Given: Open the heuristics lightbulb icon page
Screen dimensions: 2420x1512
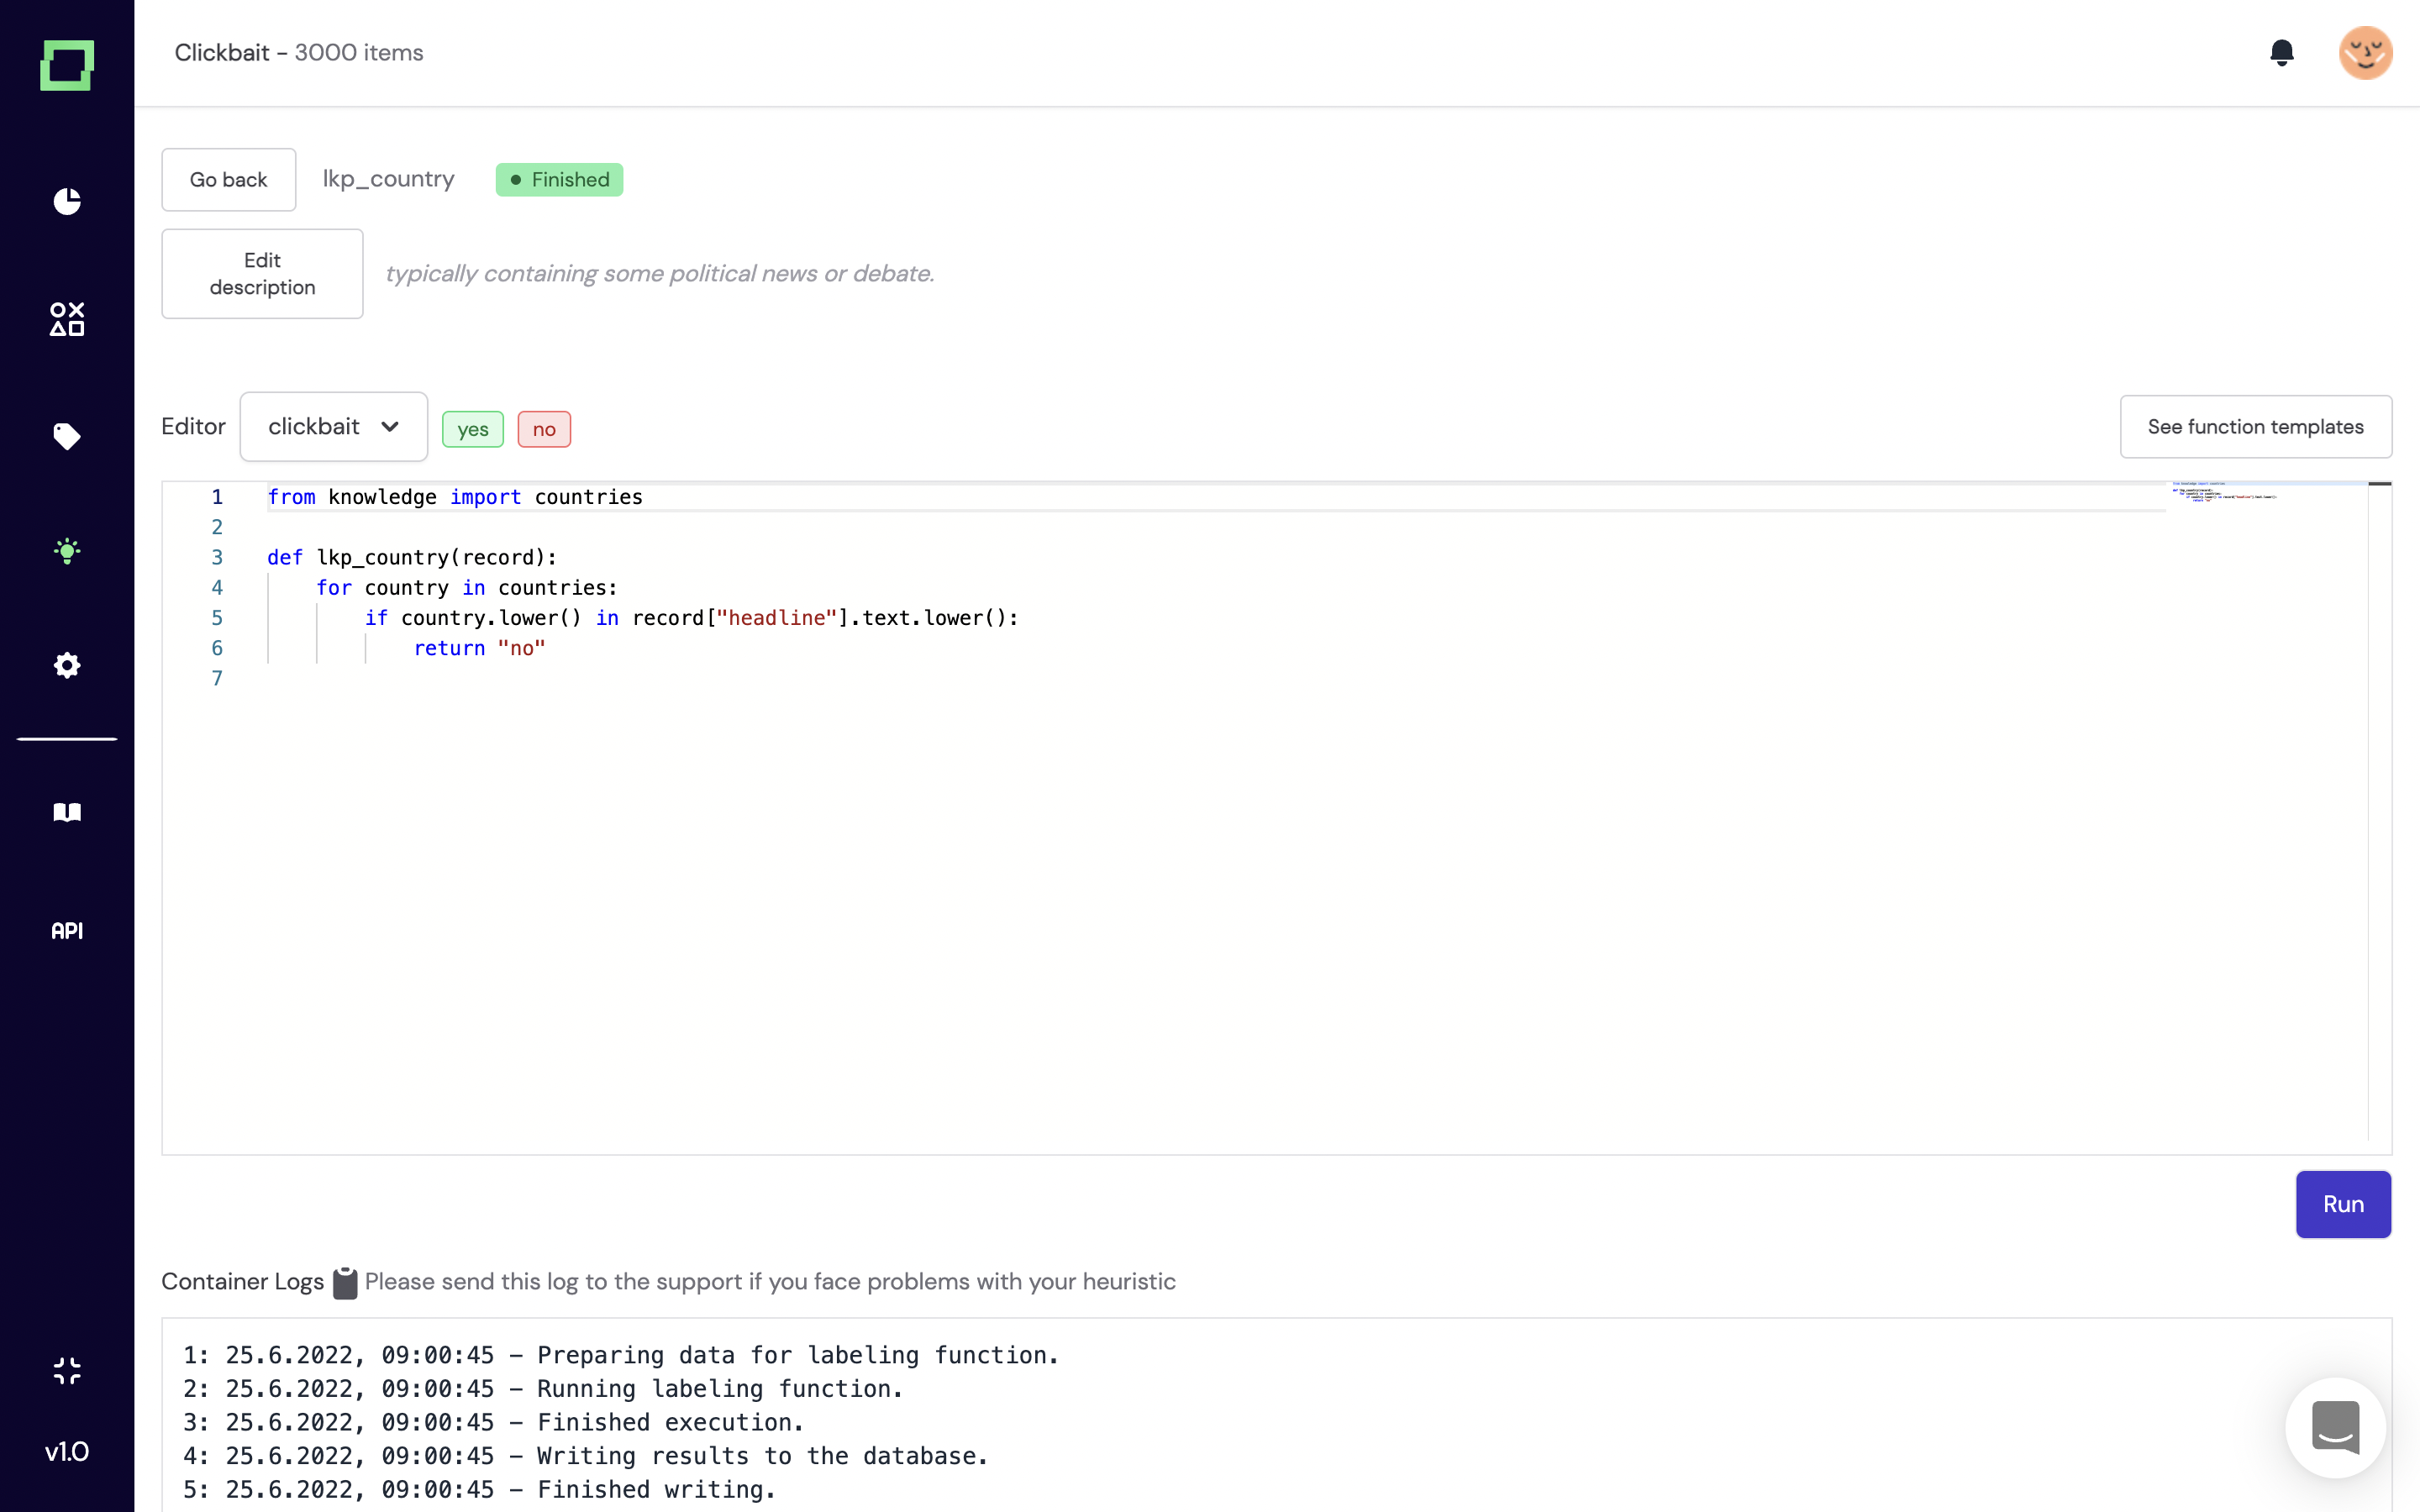Looking at the screenshot, I should [67, 551].
